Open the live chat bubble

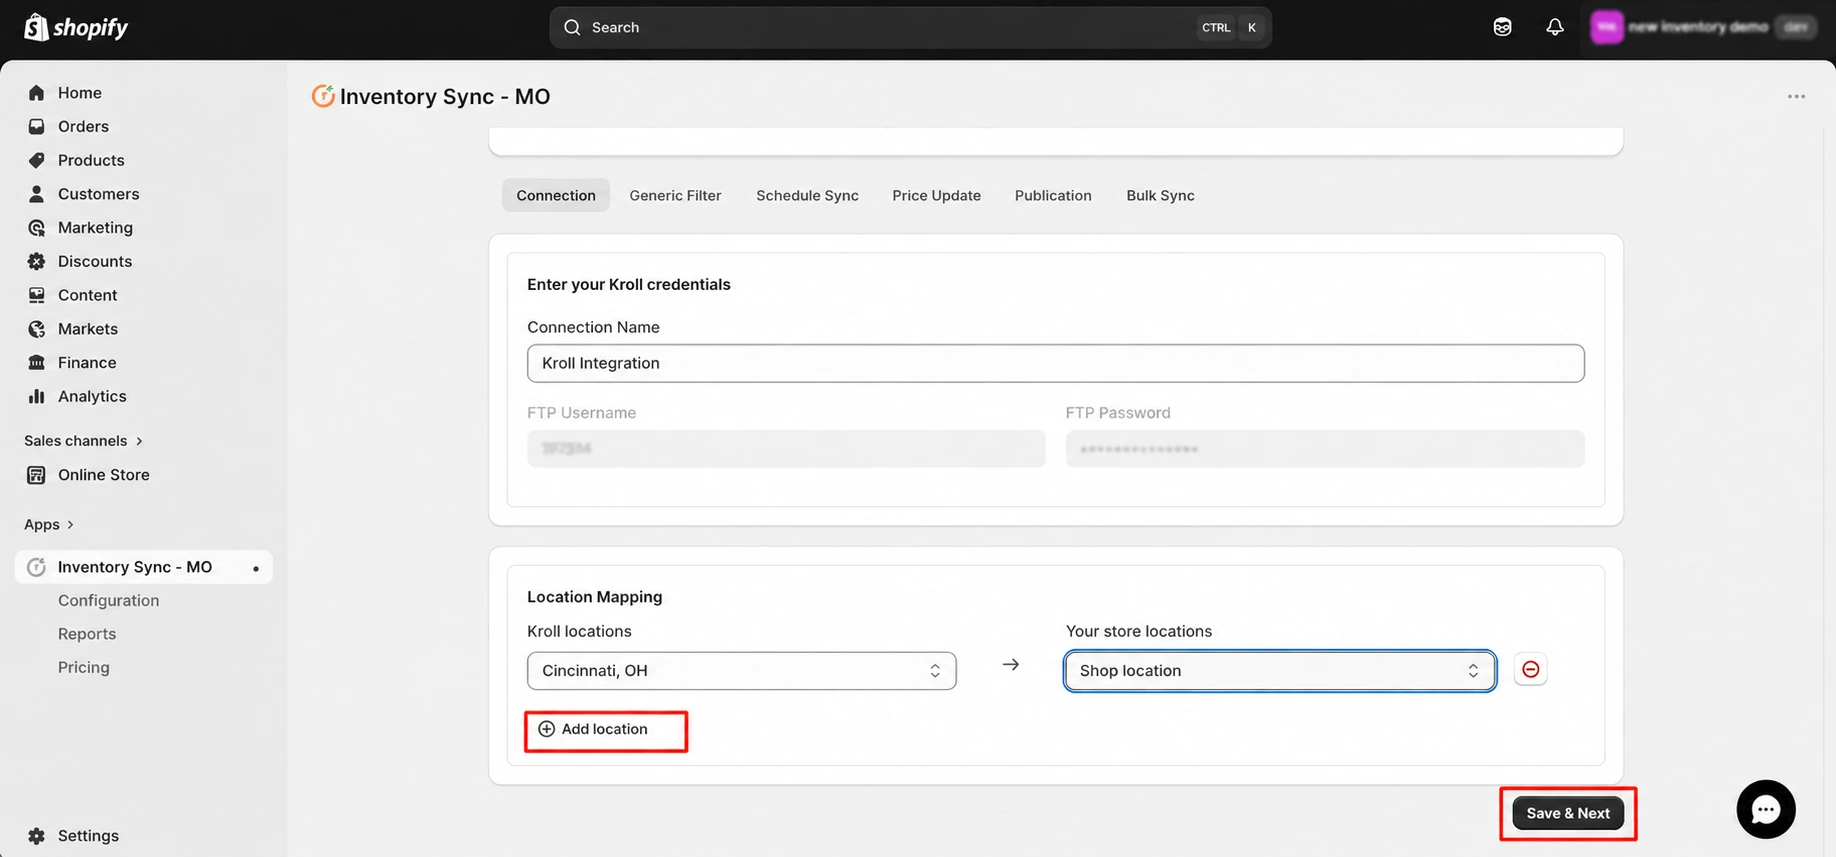tap(1765, 809)
